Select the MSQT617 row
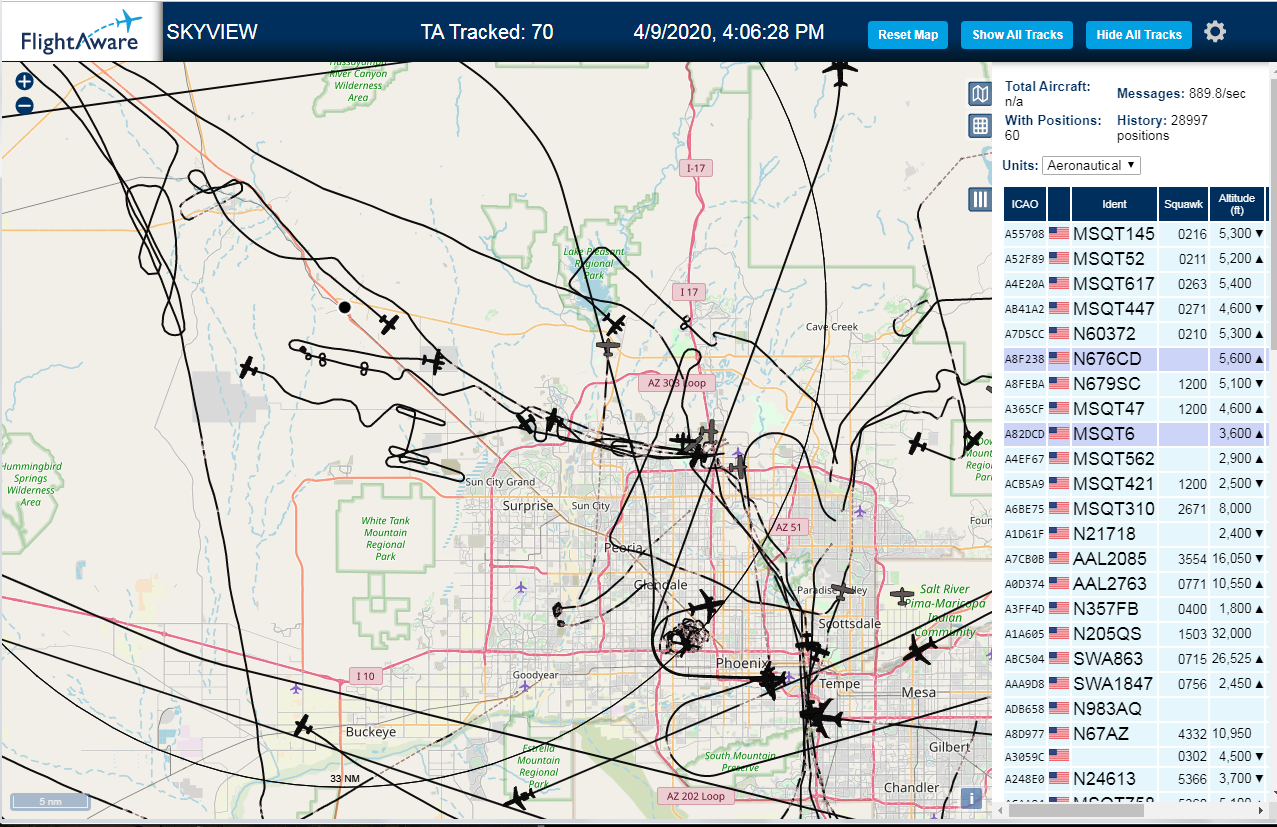1277x827 pixels. [1135, 284]
